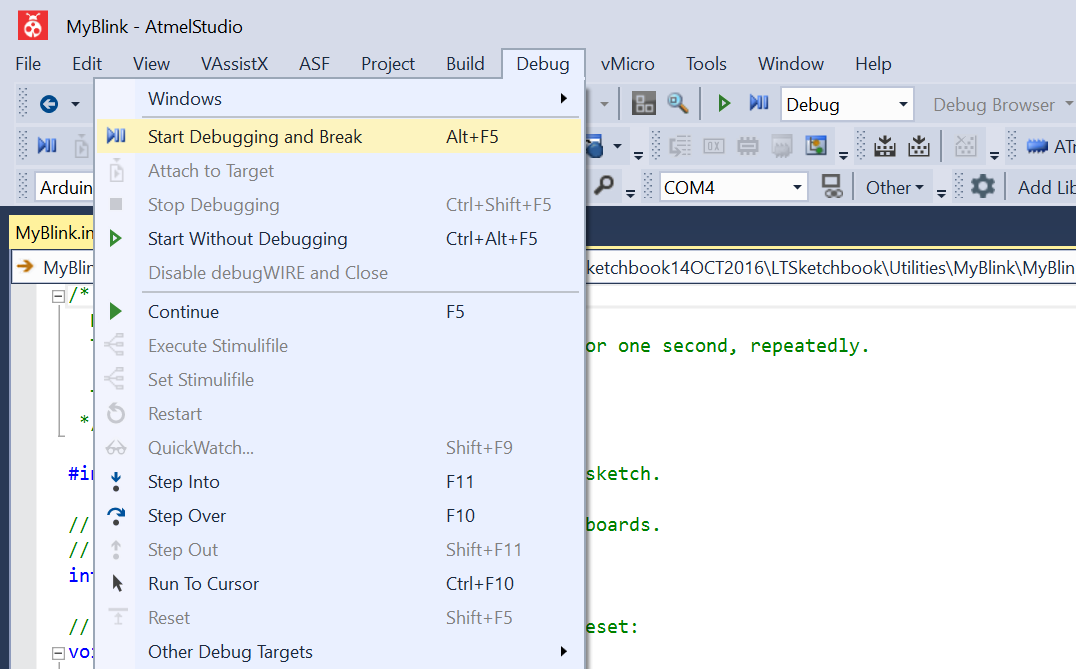Expand the Windows submenu
The height and width of the screenshot is (669, 1076).
tap(340, 99)
